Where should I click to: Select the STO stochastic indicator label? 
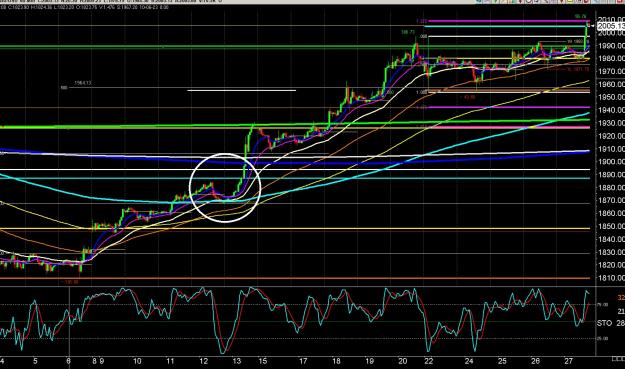tap(604, 323)
